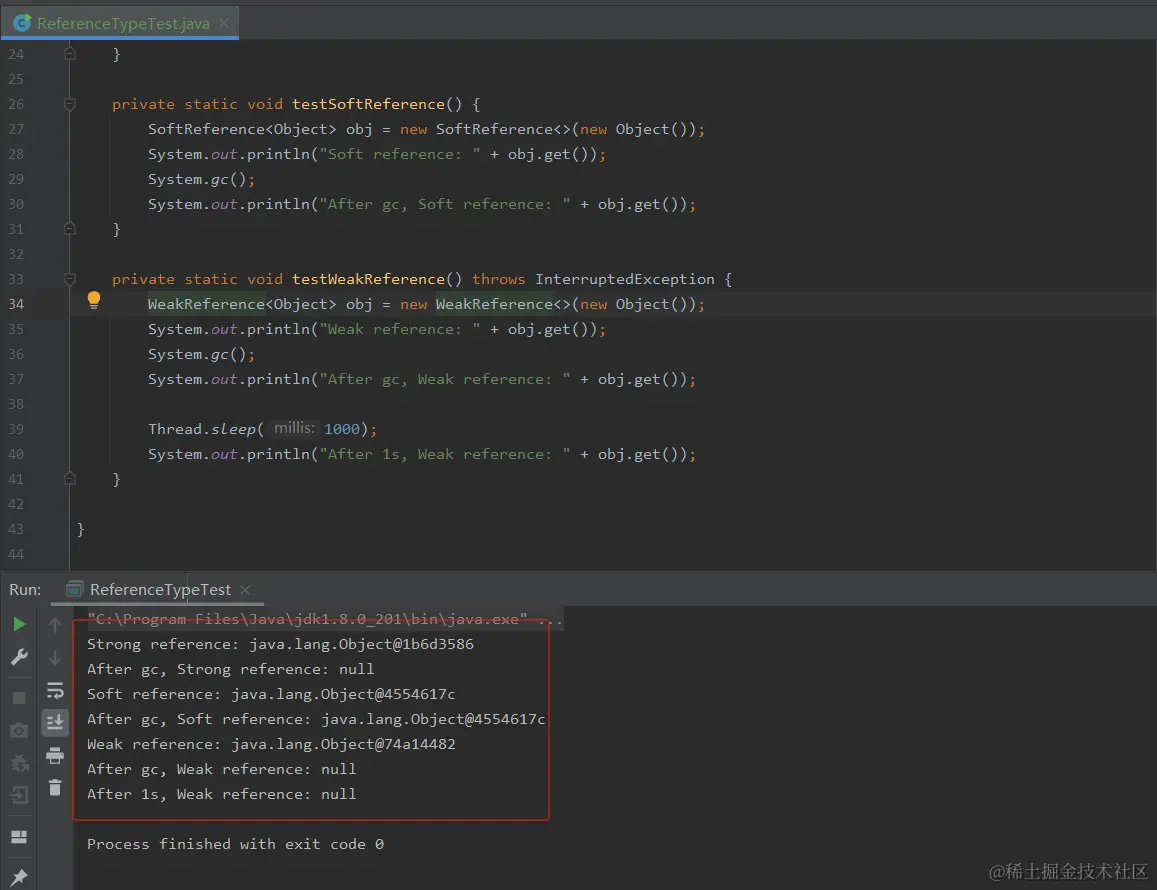Click System.gc() call on line 36
The image size is (1157, 890).
point(201,354)
